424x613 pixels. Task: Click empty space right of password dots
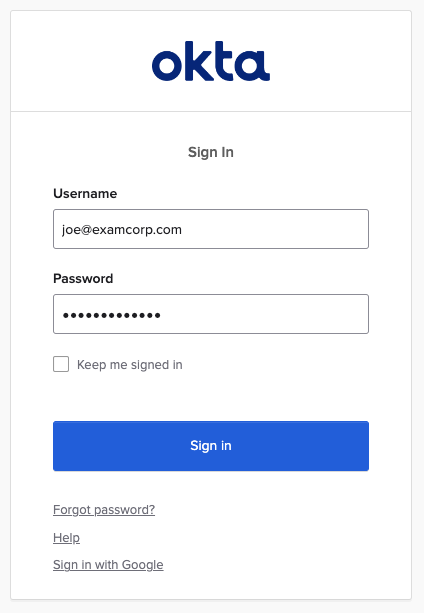coord(264,314)
